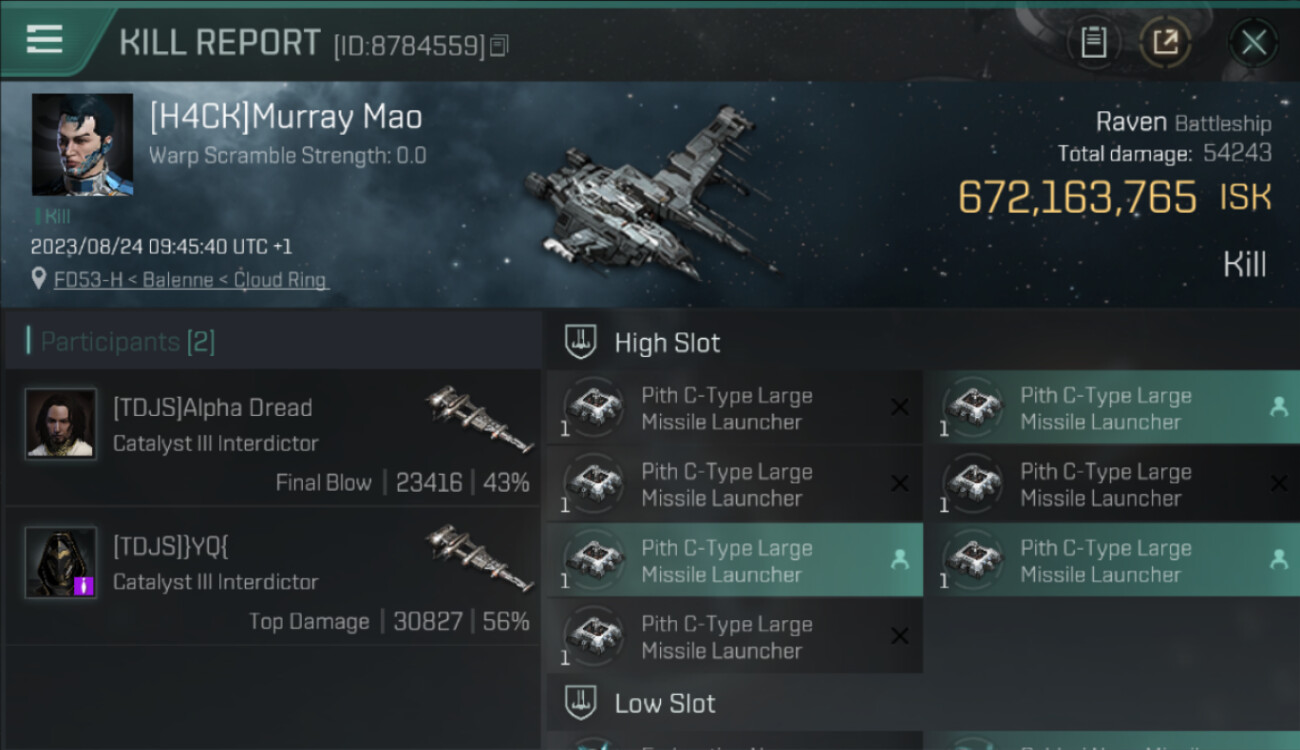
Task: Open Murray Mao's character portrait
Action: (x=82, y=144)
